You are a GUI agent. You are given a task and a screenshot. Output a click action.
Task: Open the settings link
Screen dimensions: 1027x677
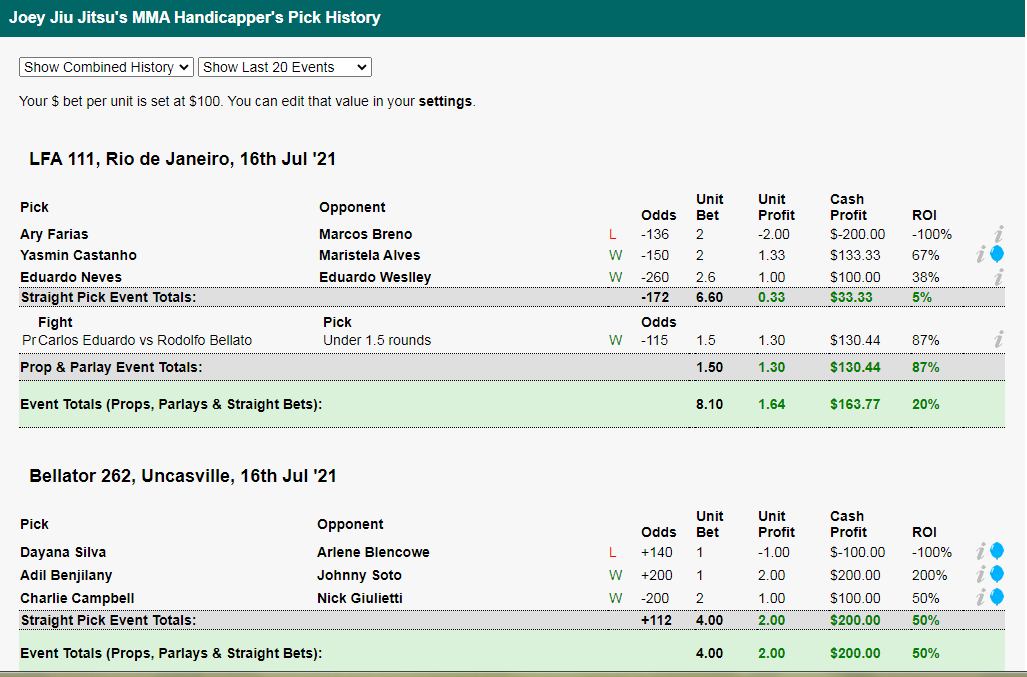tap(445, 101)
